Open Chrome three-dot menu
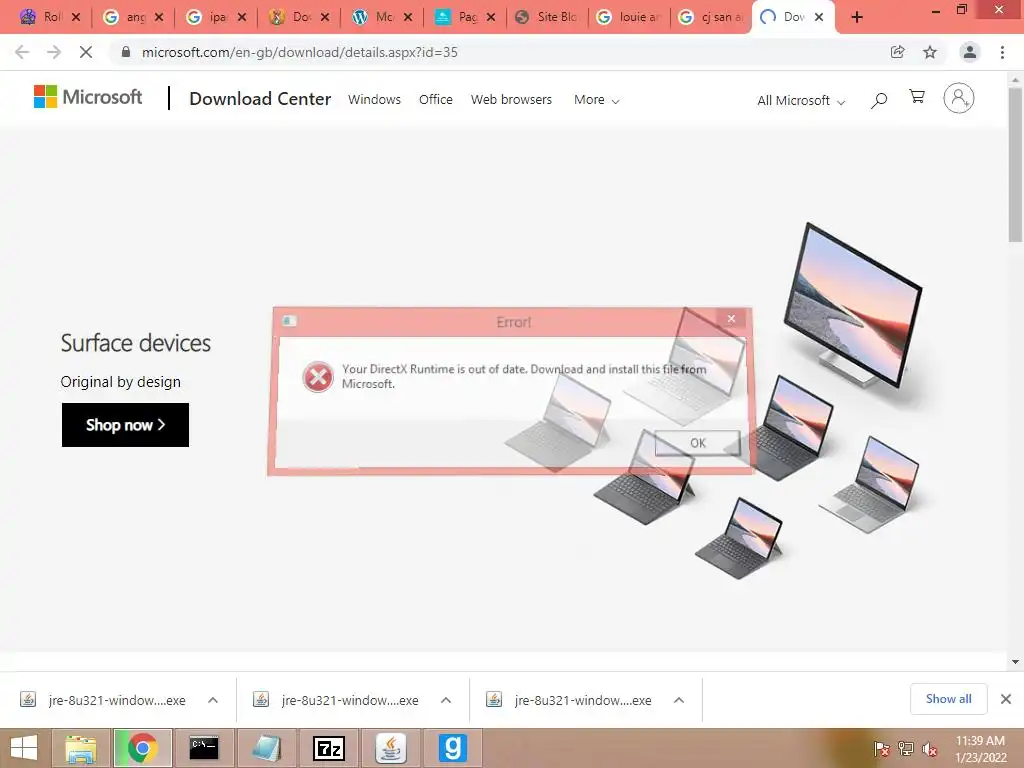The height and width of the screenshot is (768, 1024). point(1002,52)
